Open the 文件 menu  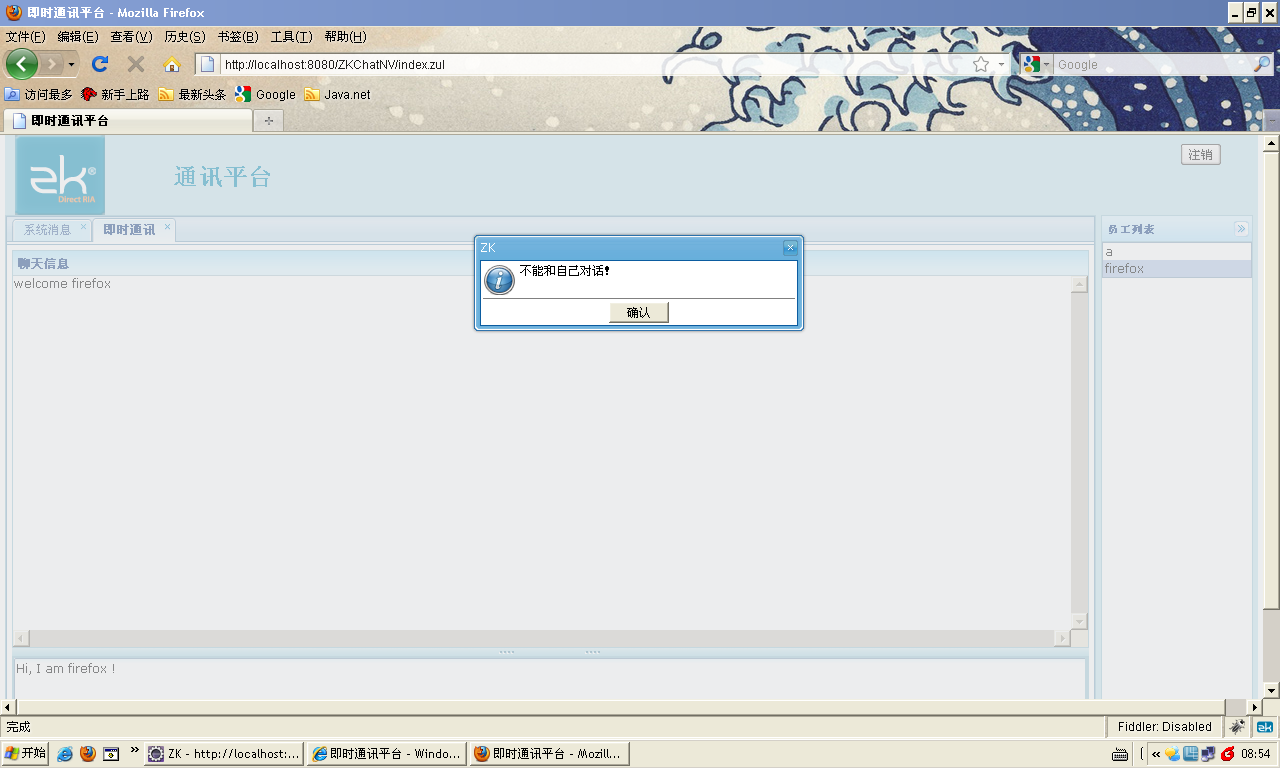coord(26,37)
